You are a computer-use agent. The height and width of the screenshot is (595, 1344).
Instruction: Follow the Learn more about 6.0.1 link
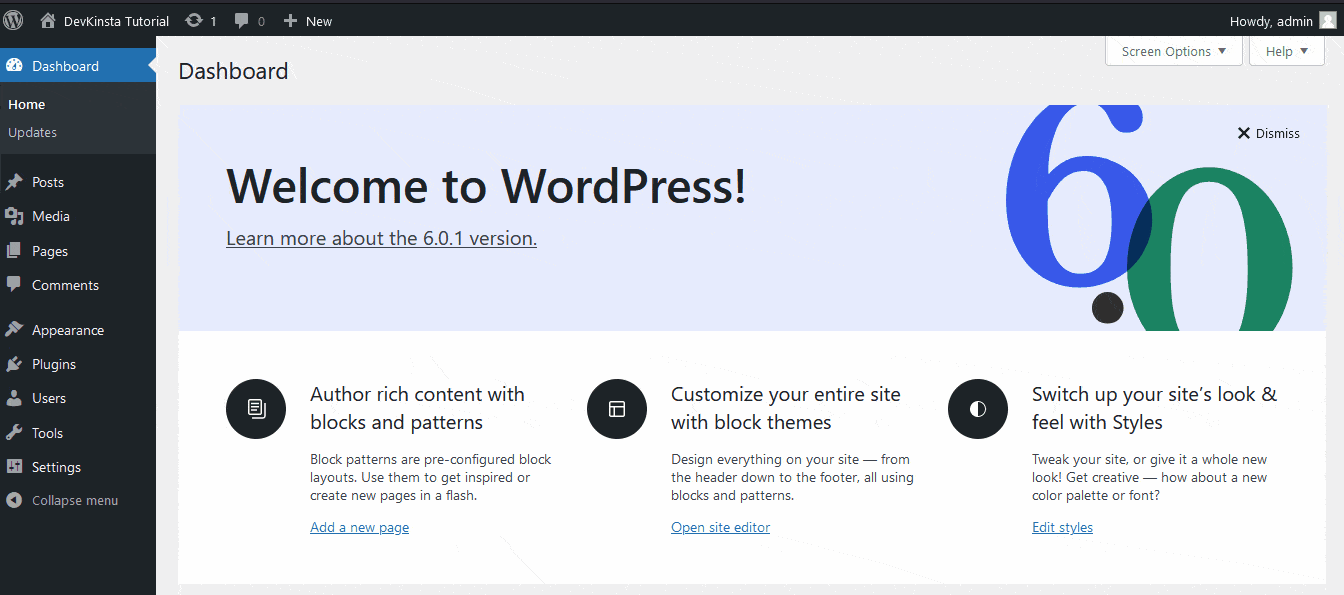[x=381, y=238]
